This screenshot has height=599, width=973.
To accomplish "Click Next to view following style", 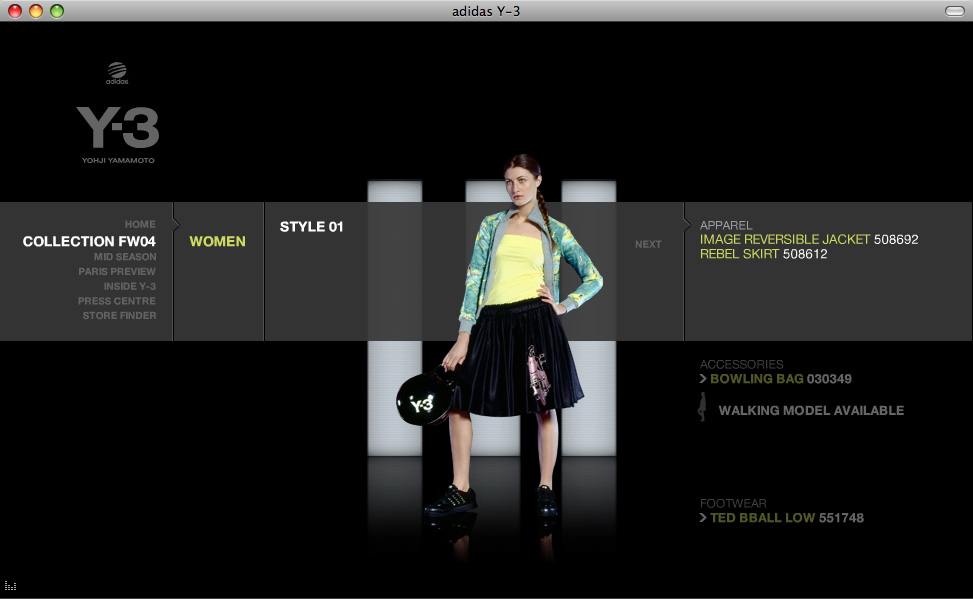I will pos(648,245).
